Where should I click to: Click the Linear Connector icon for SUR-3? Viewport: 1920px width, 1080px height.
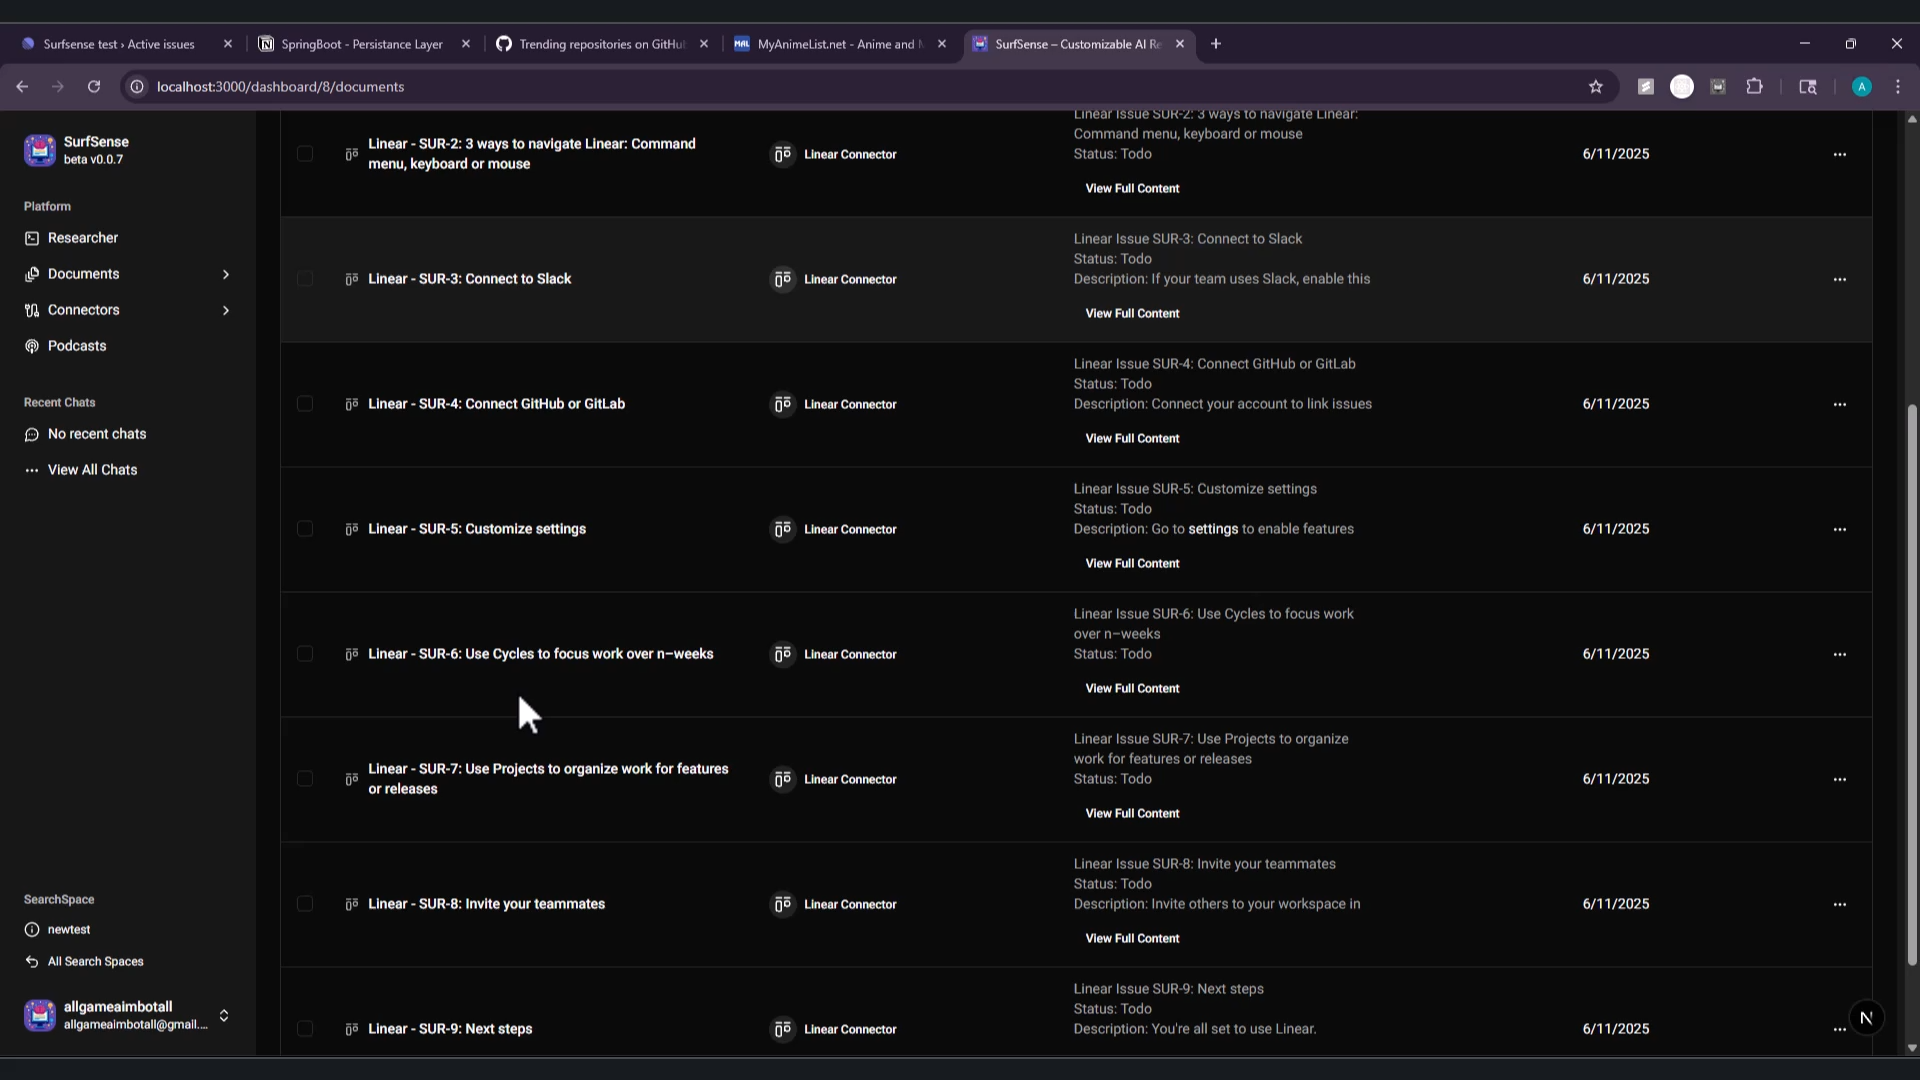[782, 279]
